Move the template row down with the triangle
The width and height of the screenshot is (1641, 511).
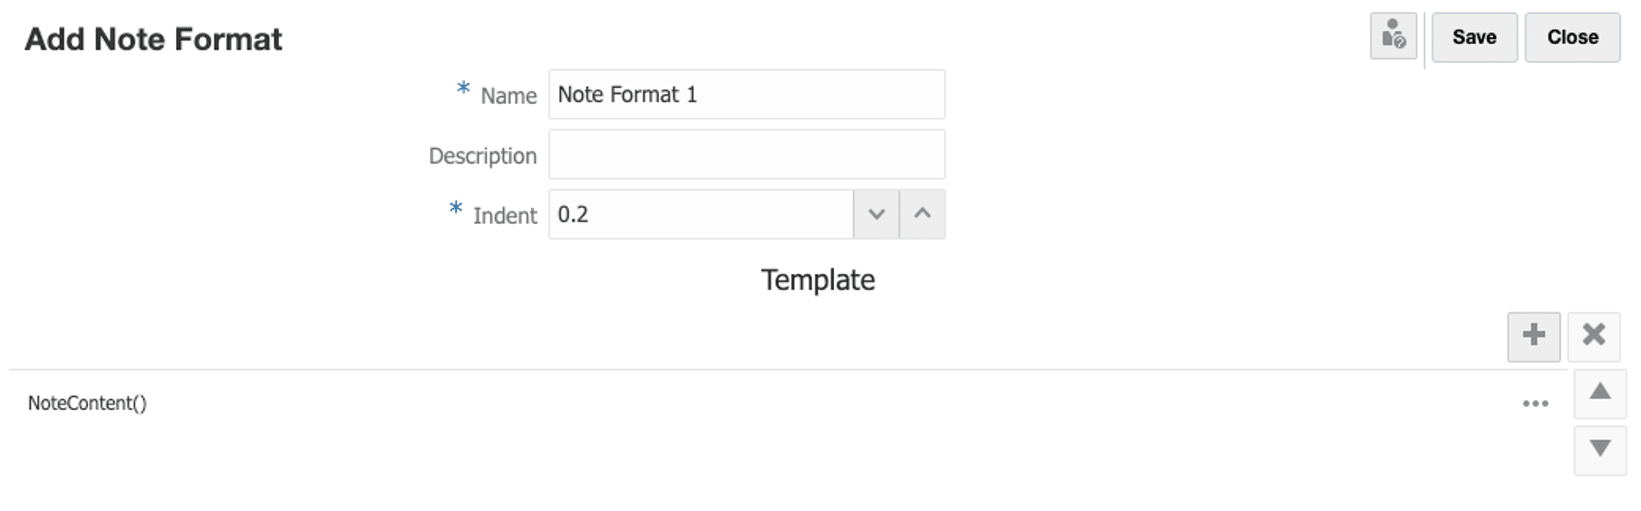click(x=1599, y=449)
